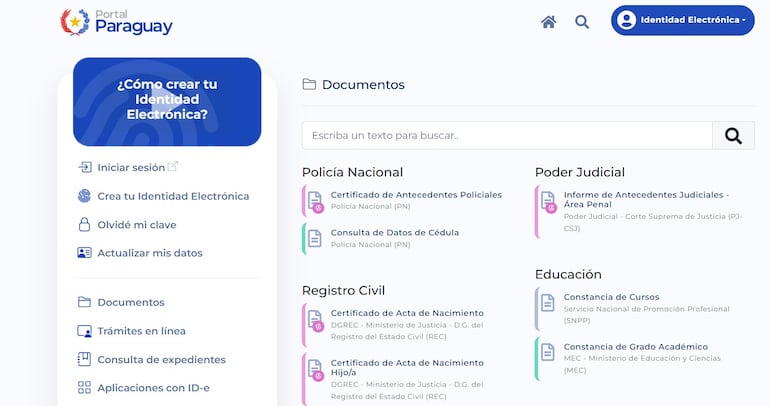The width and height of the screenshot is (770, 406).
Task: Open Trámites en línea menu item
Action: click(141, 331)
